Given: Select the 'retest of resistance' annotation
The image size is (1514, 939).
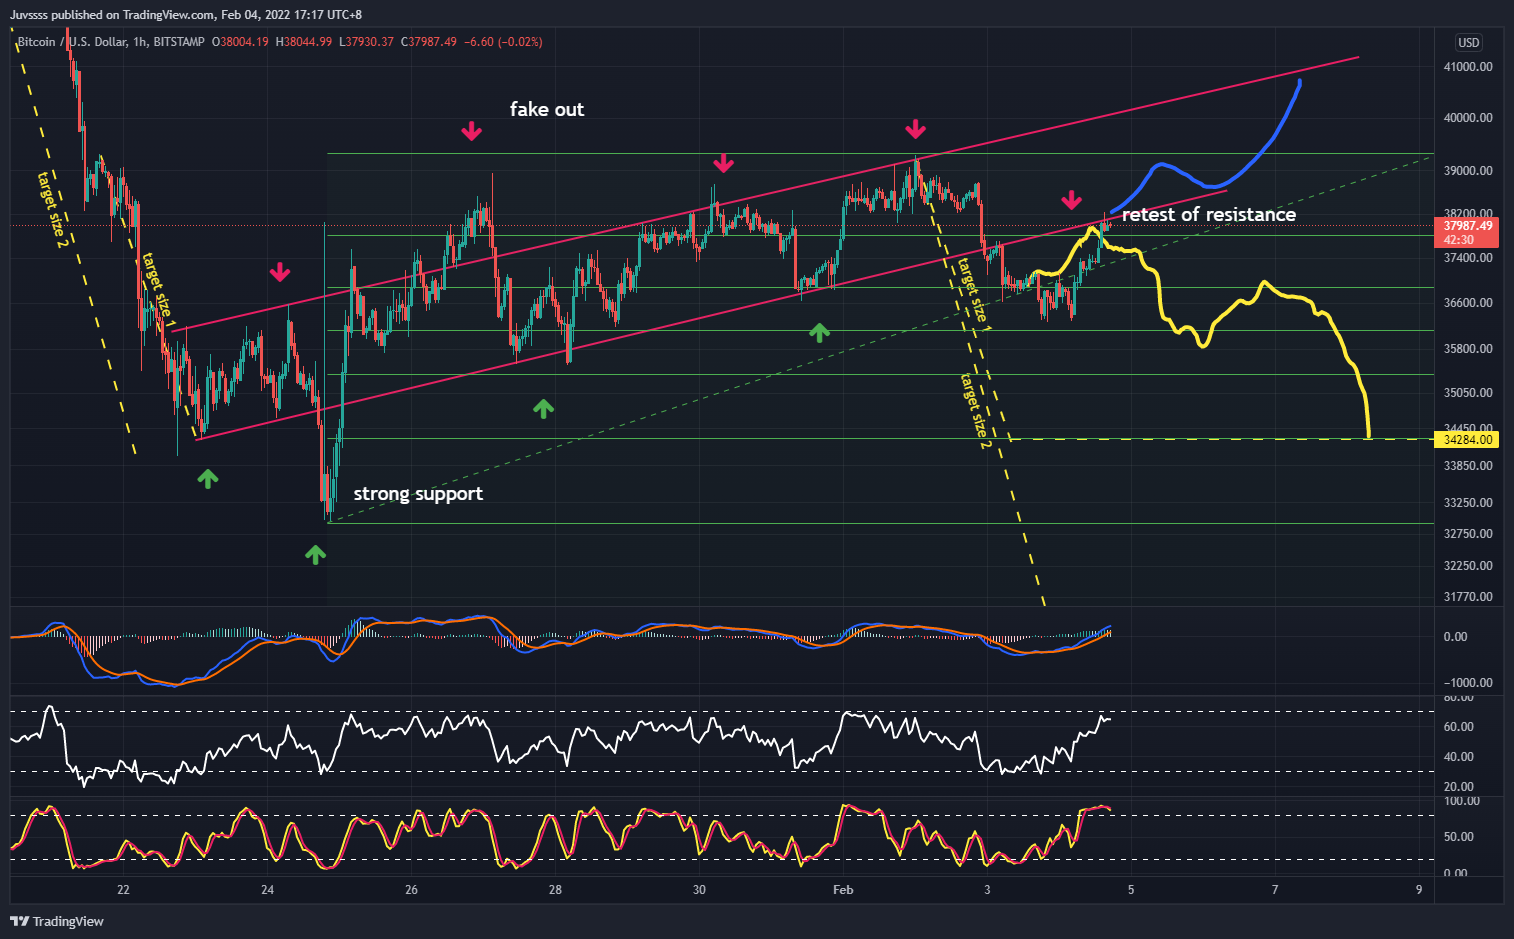Looking at the screenshot, I should [x=1209, y=214].
